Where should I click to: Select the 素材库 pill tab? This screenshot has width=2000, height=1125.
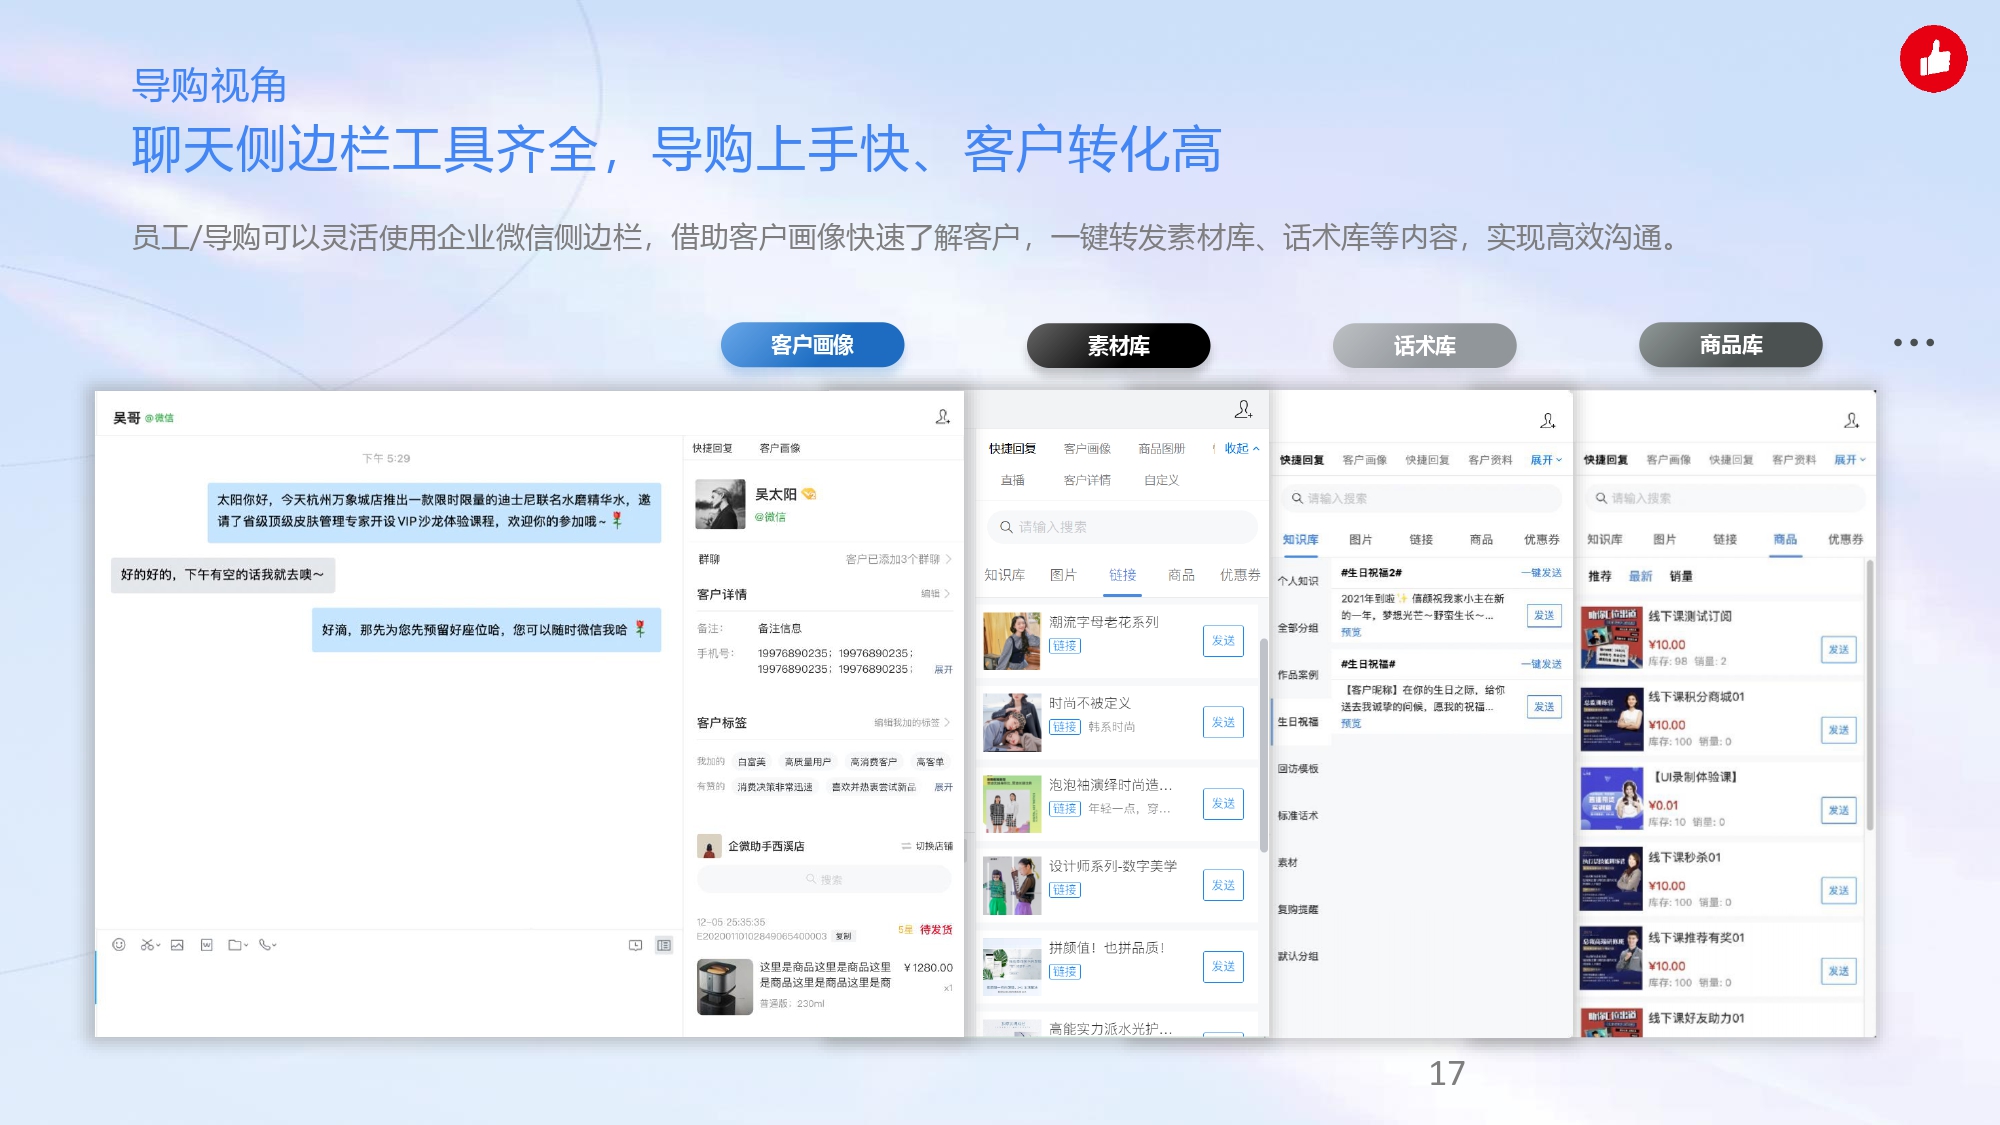point(1118,346)
